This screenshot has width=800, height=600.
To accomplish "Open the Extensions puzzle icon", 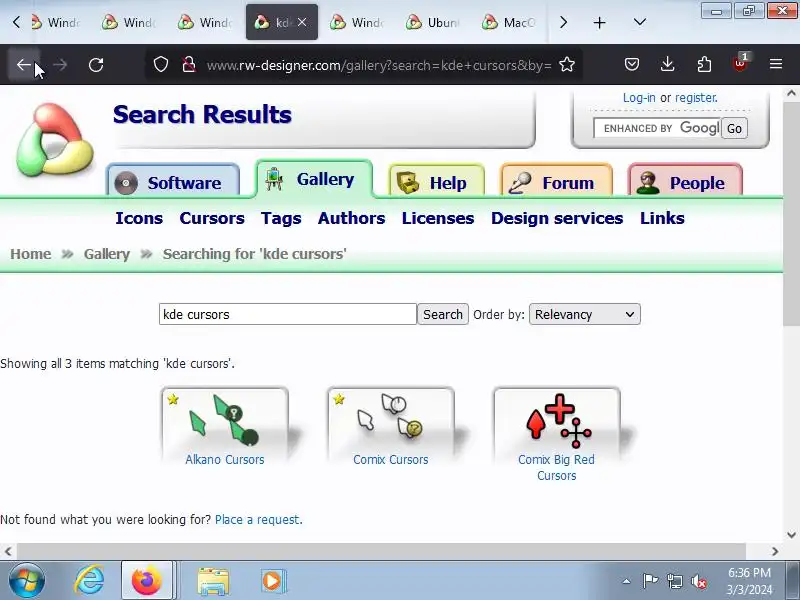I will [x=704, y=64].
